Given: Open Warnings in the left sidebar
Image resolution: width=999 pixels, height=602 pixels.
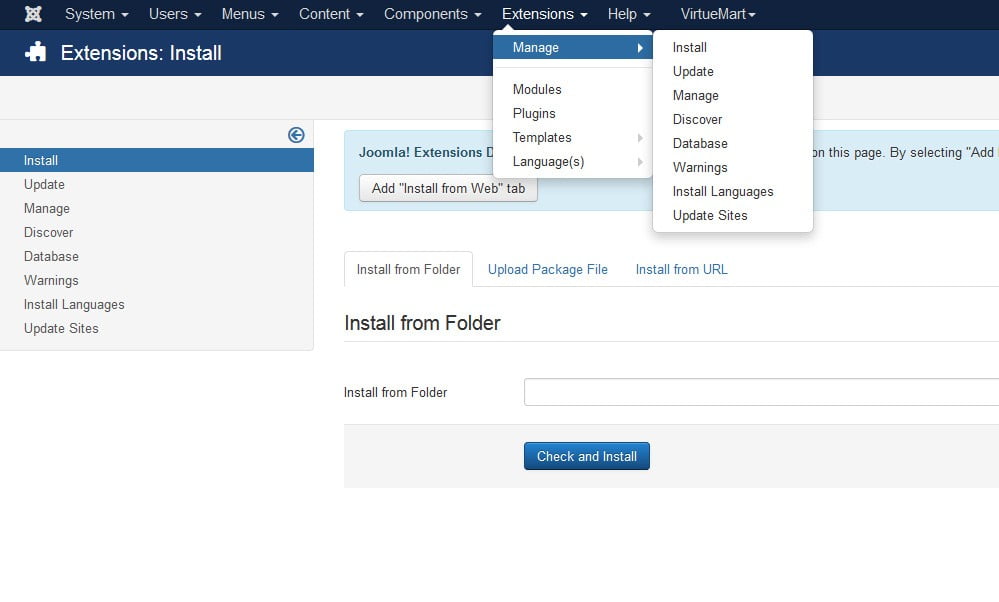Looking at the screenshot, I should (51, 280).
